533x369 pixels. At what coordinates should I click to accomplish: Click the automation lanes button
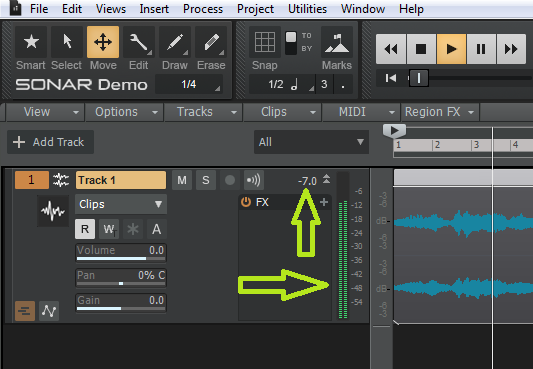pos(49,311)
